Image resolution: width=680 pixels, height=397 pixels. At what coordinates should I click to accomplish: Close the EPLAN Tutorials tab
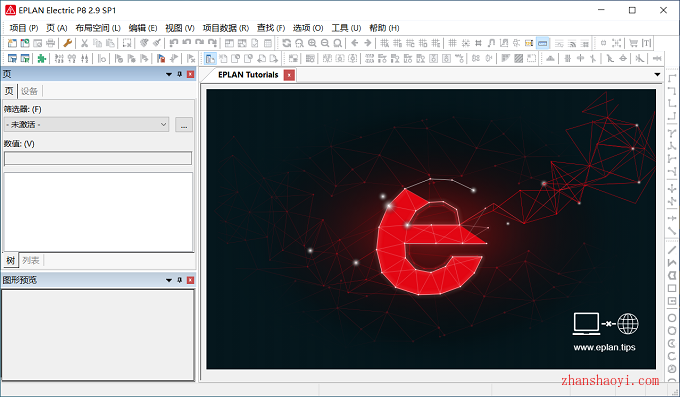tap(289, 75)
